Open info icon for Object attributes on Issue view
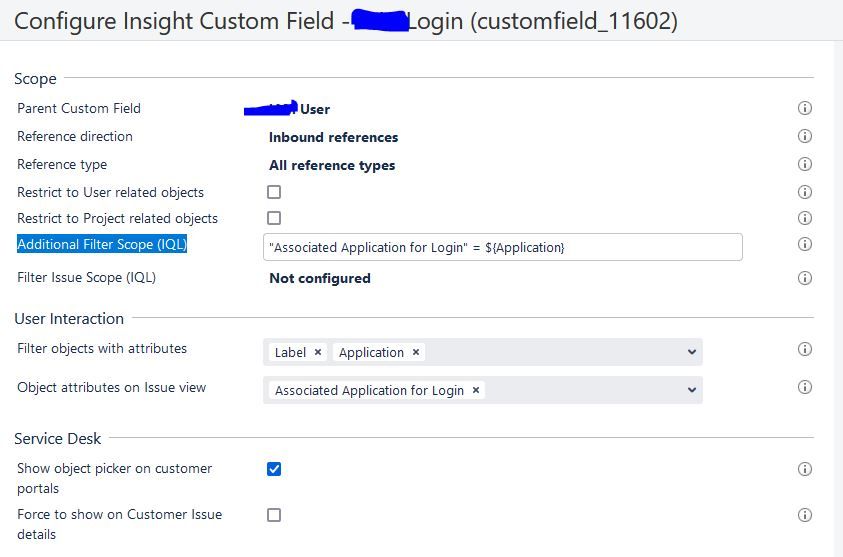Screen dimensions: 843x557 tap(804, 387)
